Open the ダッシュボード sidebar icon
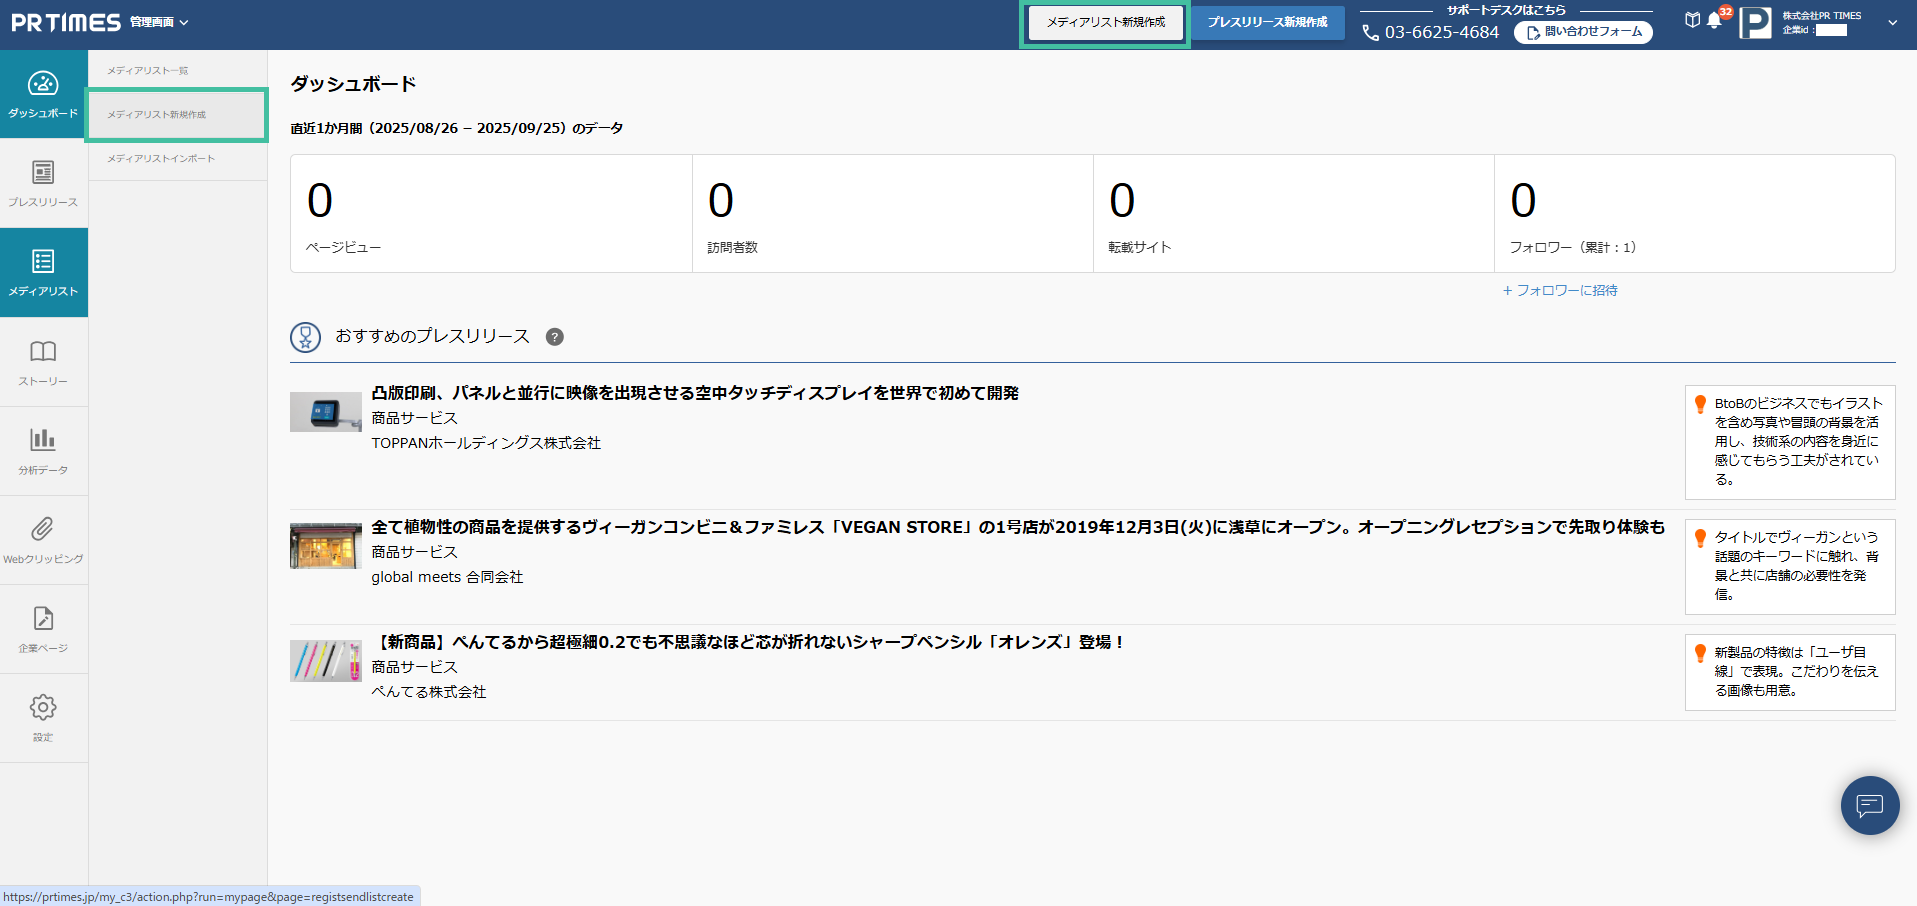The image size is (1917, 906). pos(43,94)
